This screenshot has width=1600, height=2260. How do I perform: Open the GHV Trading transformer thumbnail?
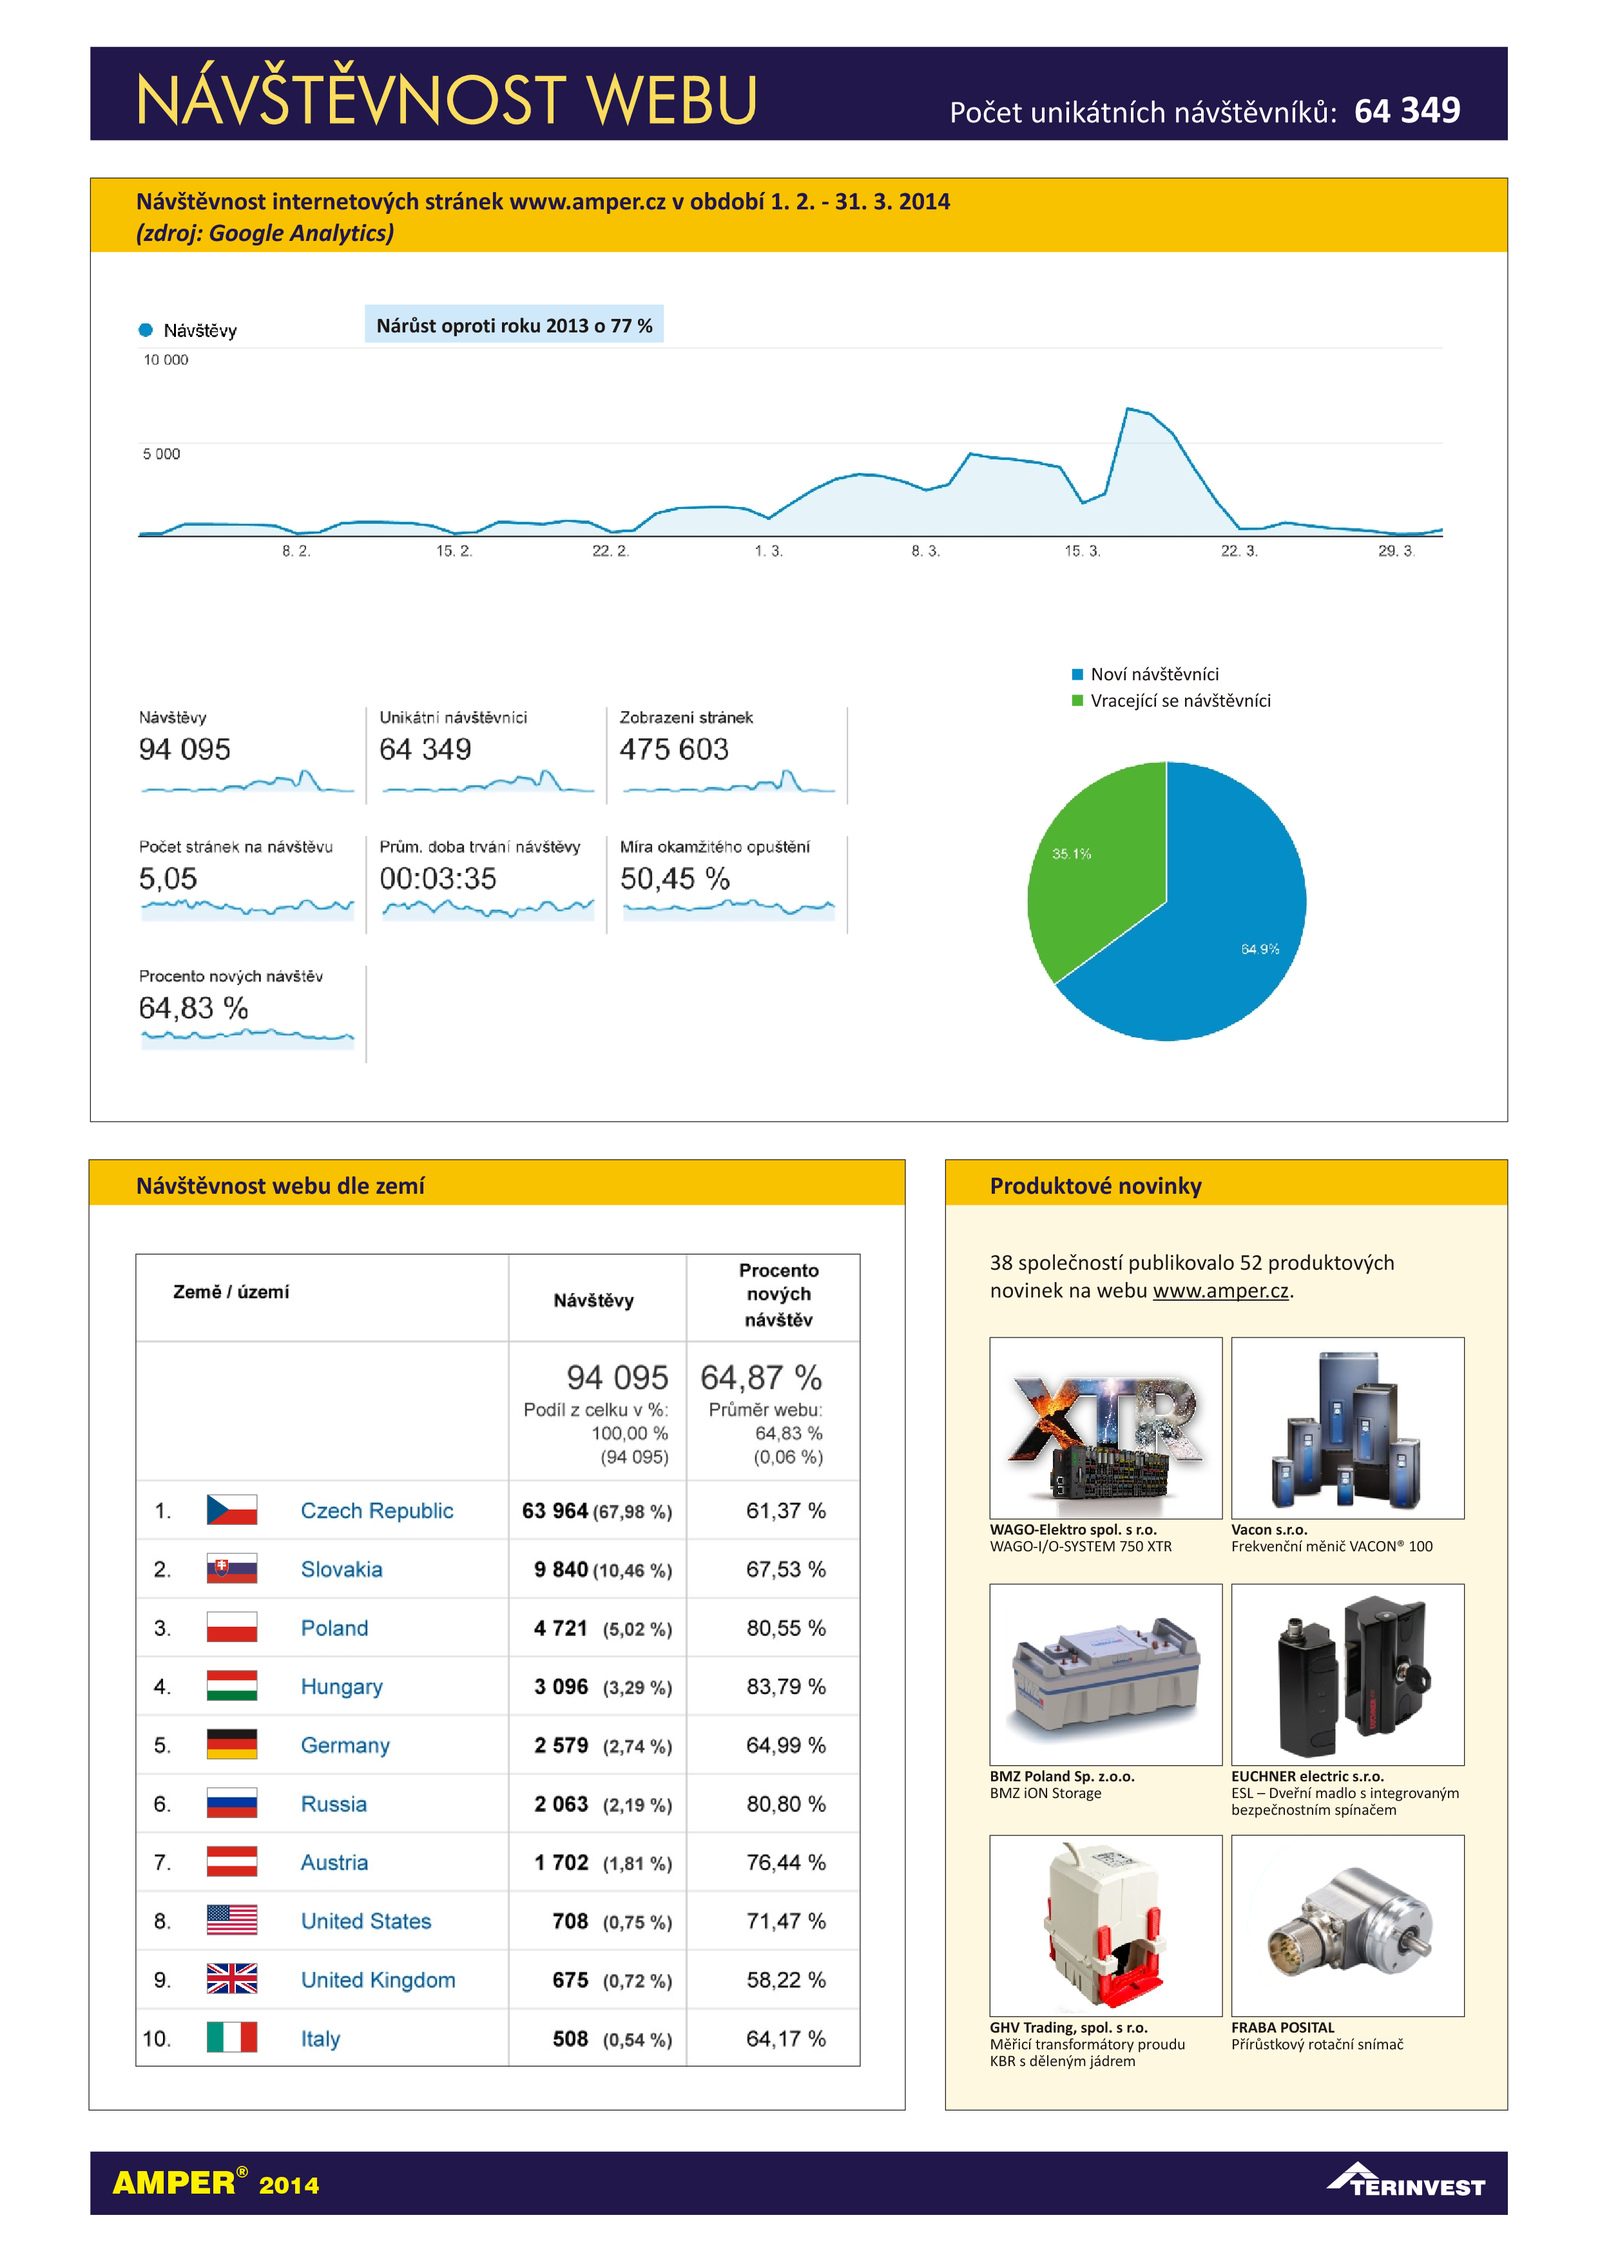1105,1925
